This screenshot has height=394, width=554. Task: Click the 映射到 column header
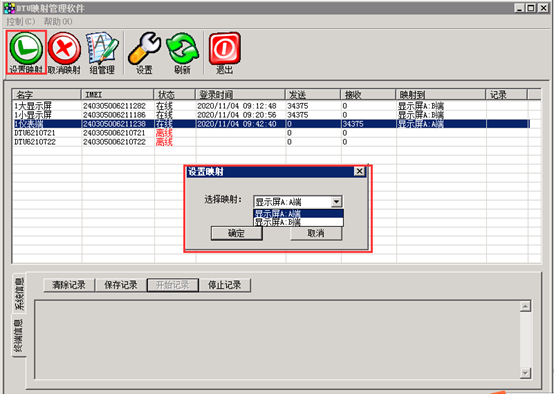coord(441,94)
